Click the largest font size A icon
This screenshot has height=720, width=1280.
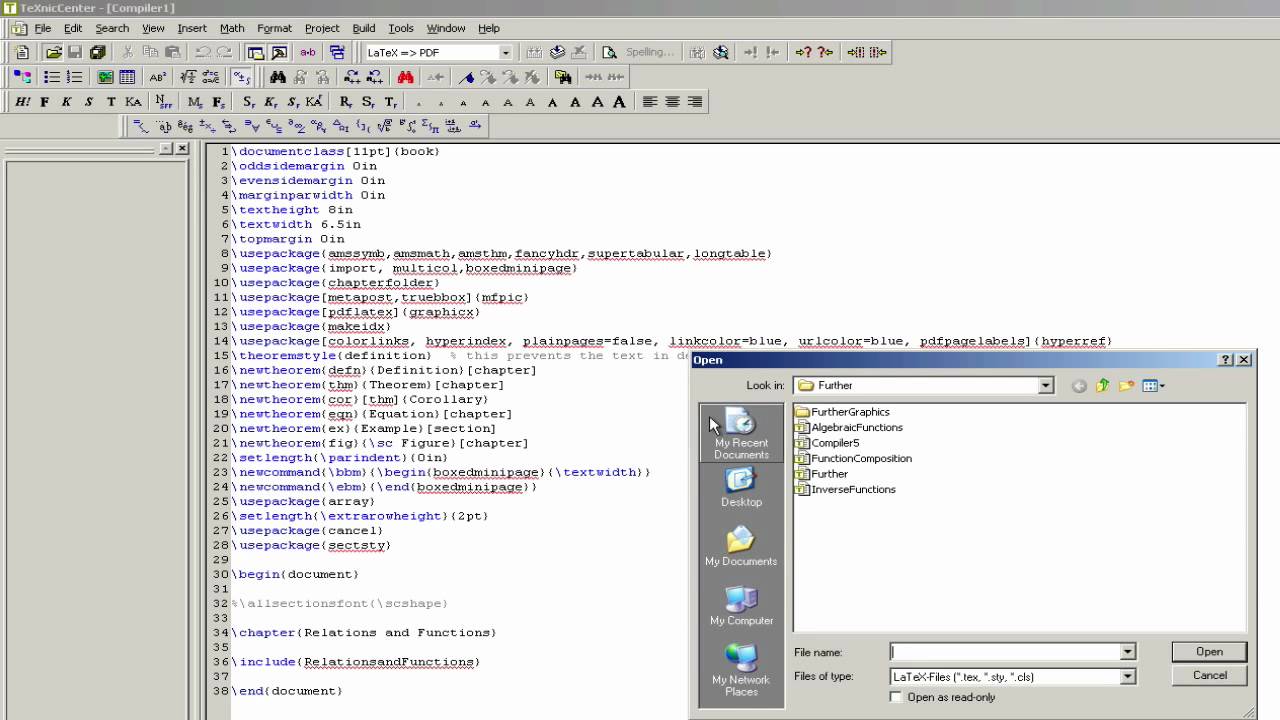(620, 102)
